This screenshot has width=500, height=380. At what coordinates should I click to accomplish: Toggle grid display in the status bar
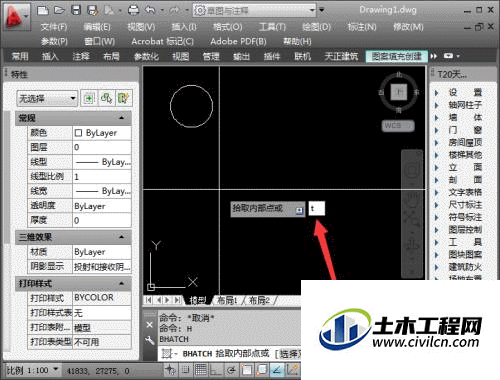[x=201, y=370]
